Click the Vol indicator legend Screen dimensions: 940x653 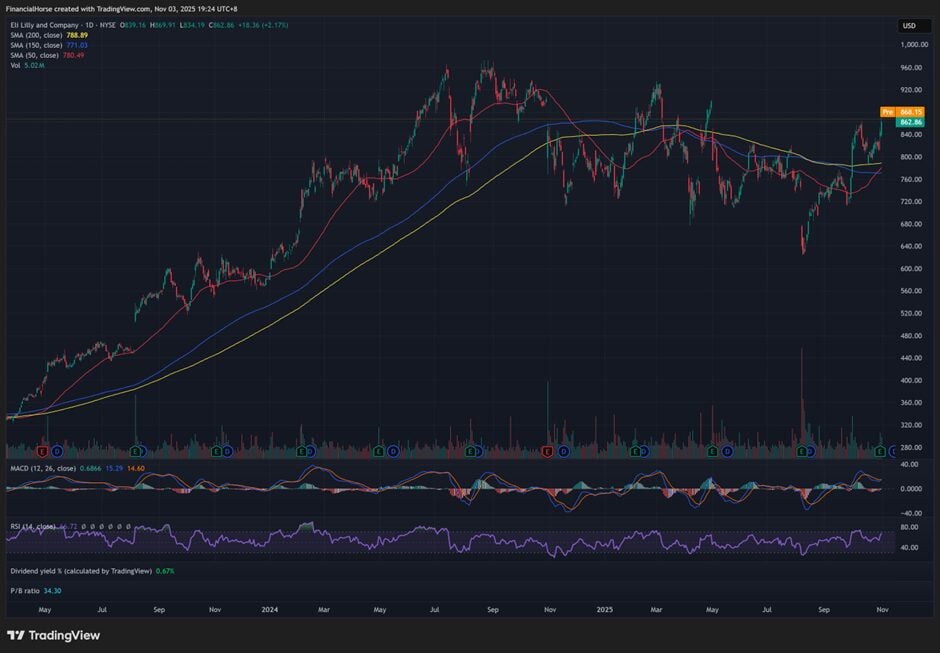point(14,65)
